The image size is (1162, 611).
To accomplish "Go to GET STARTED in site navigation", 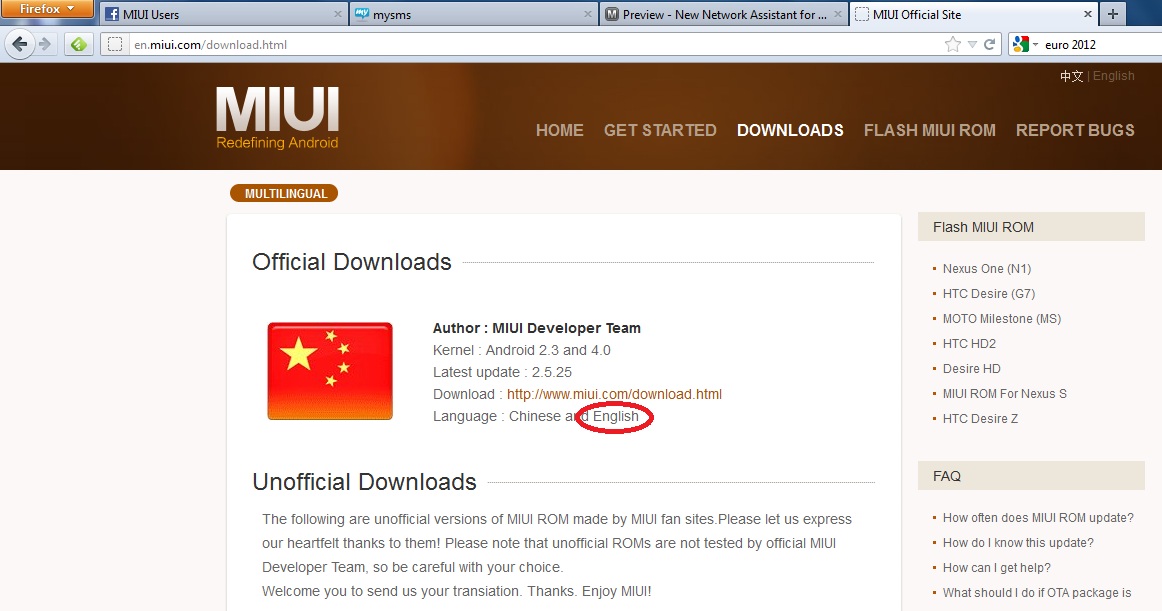I will (660, 131).
